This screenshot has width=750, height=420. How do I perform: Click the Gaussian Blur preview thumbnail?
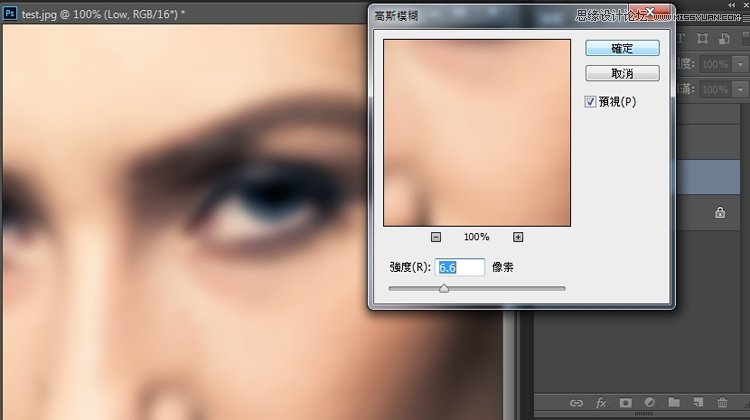(477, 133)
